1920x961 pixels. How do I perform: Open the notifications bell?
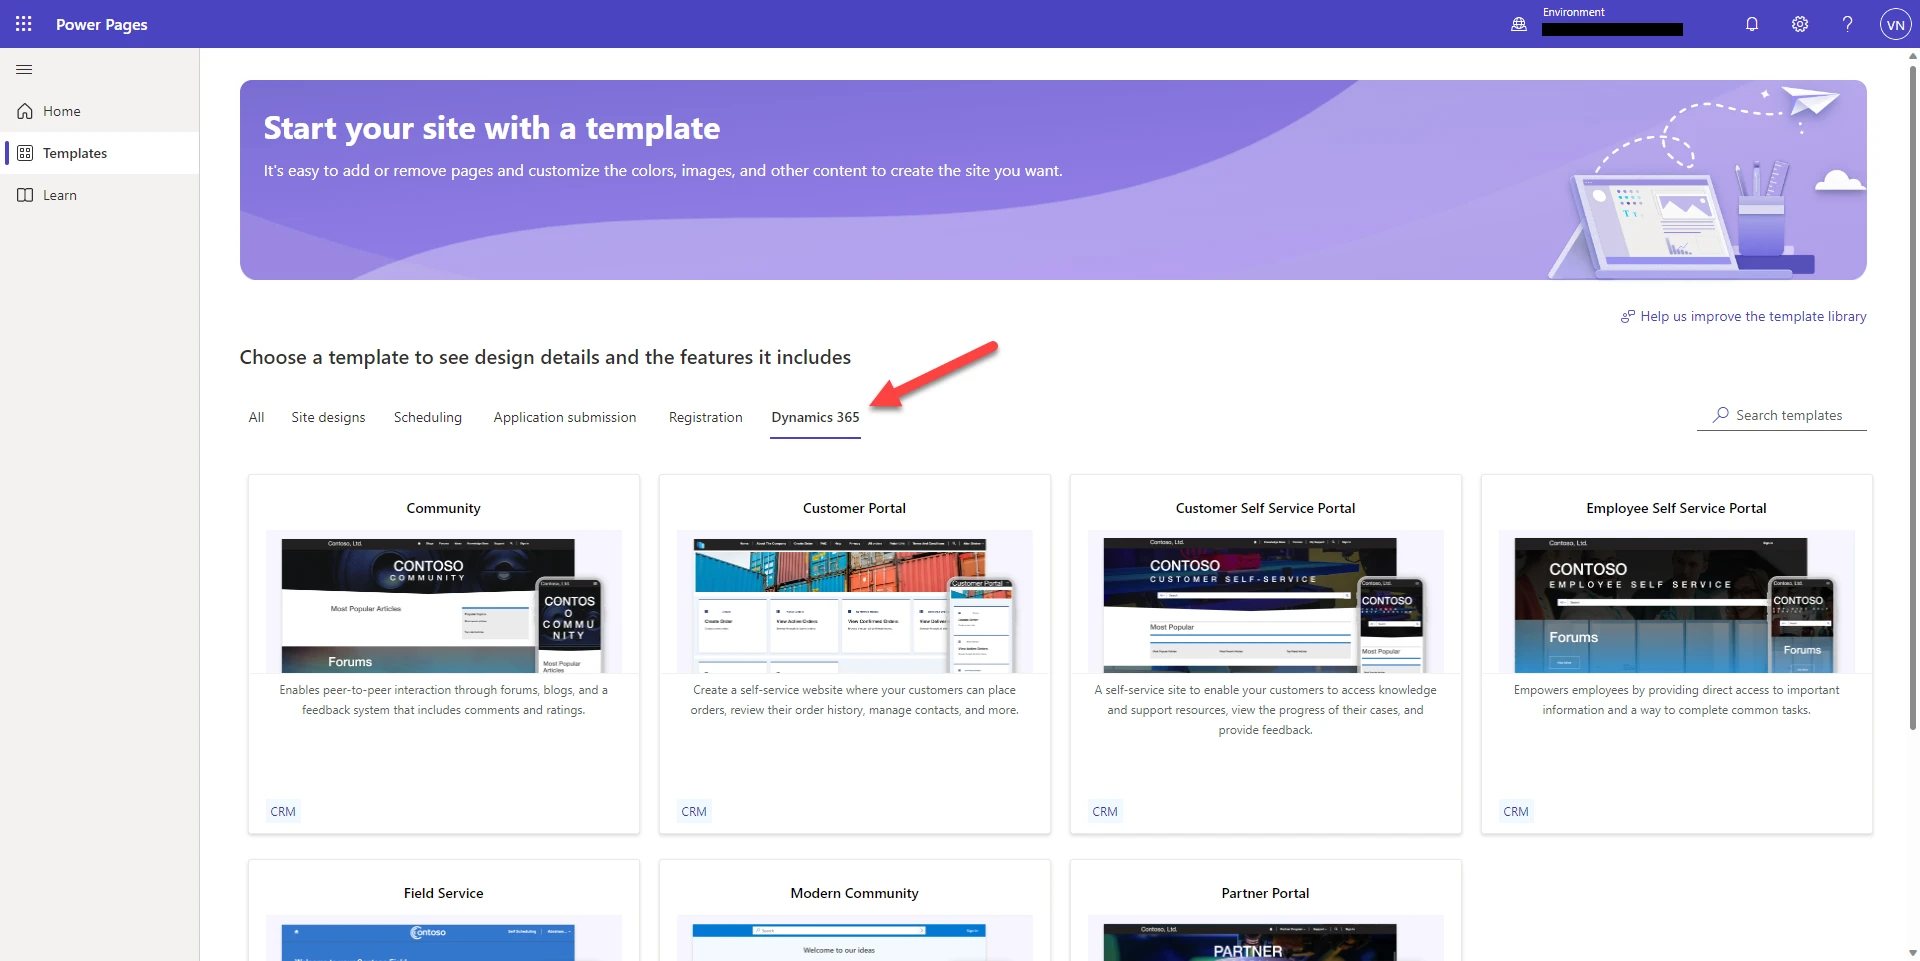[1751, 24]
